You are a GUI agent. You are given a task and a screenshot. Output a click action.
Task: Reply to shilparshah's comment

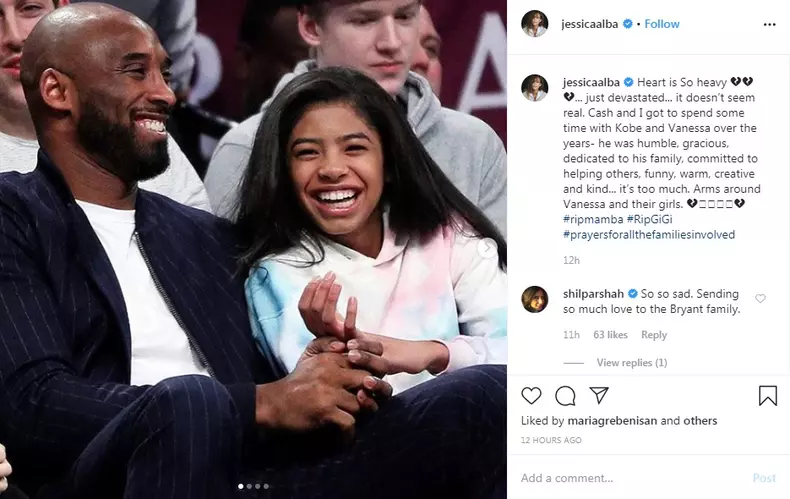pos(653,336)
